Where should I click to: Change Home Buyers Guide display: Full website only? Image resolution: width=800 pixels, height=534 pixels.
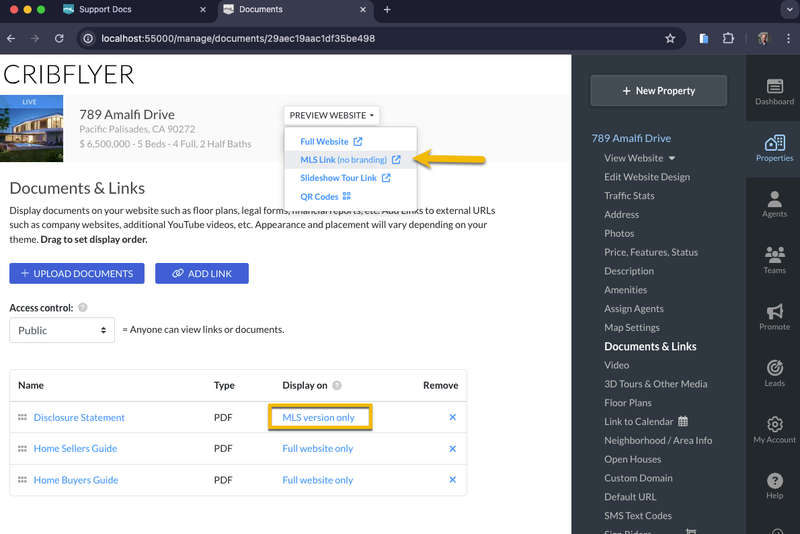pos(317,480)
